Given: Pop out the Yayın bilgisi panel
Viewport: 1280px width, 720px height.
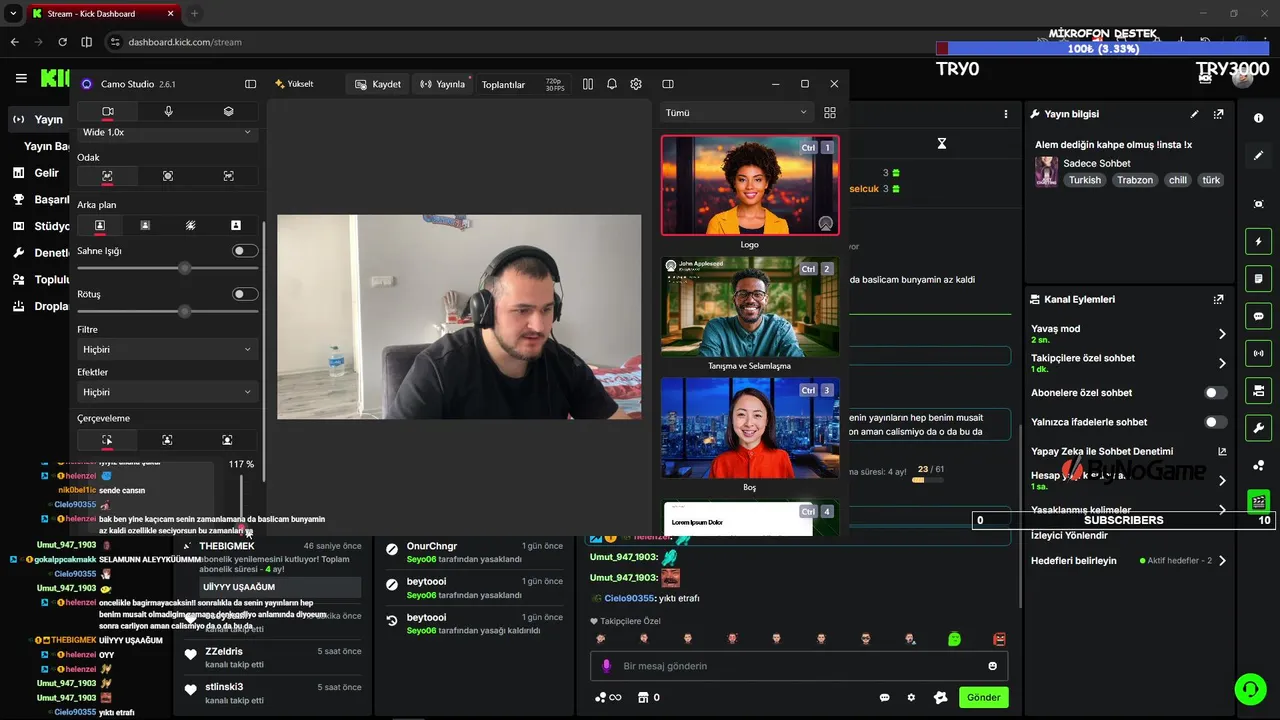Looking at the screenshot, I should point(1218,114).
